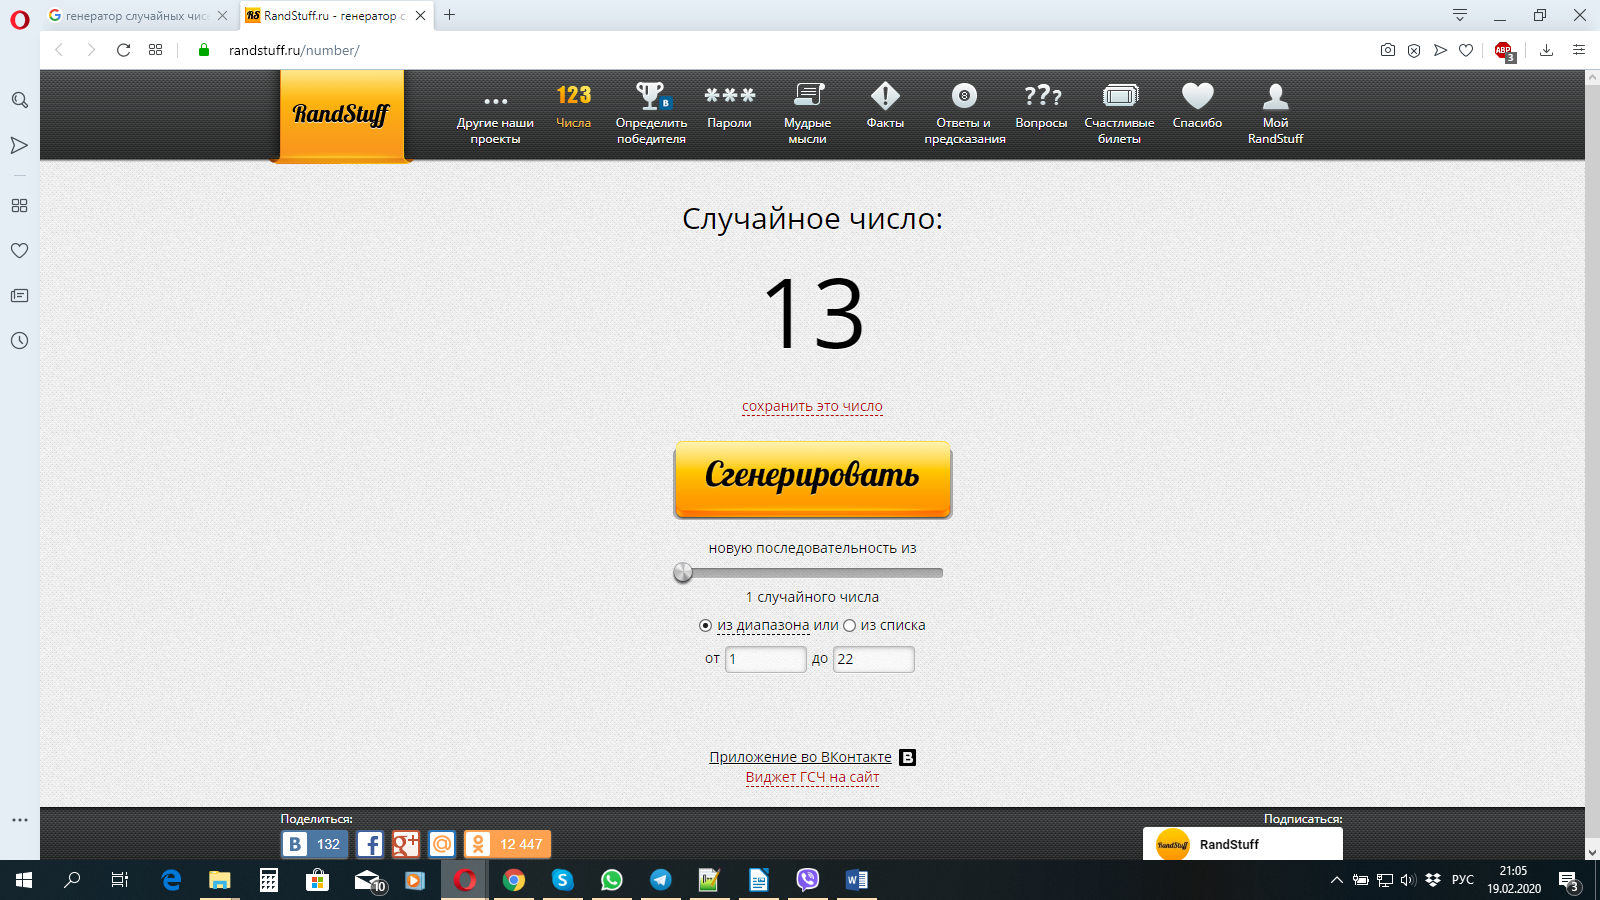Open the downloads icon
This screenshot has width=1600, height=900.
tap(1546, 50)
